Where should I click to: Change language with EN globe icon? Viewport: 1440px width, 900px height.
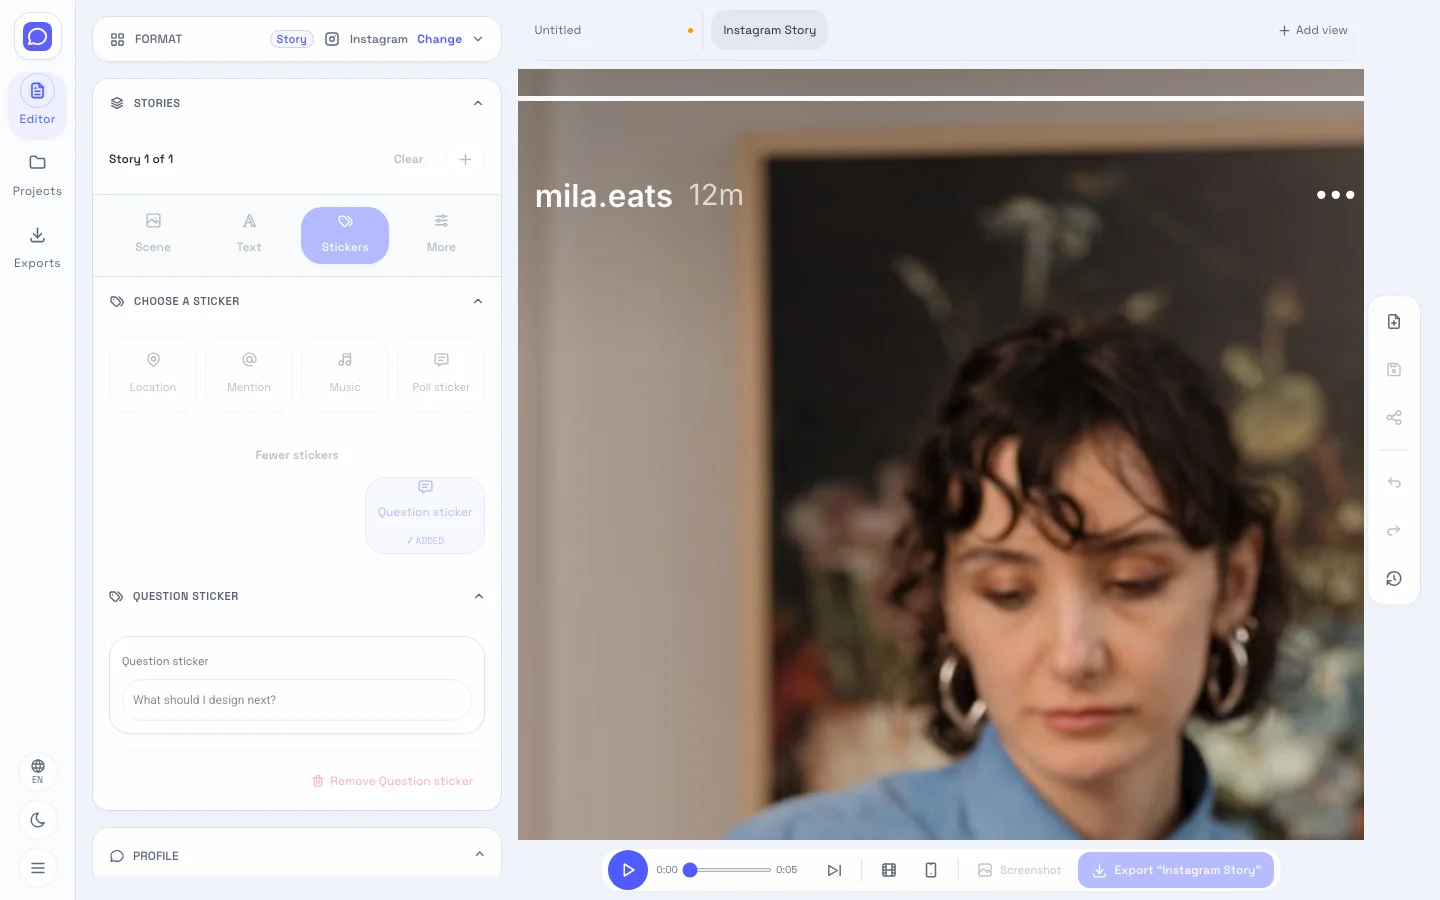tap(38, 771)
